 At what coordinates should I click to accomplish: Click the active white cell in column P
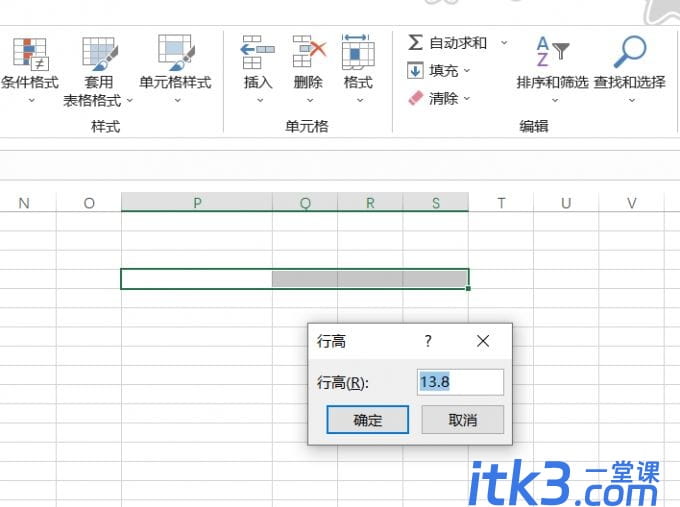tap(196, 278)
